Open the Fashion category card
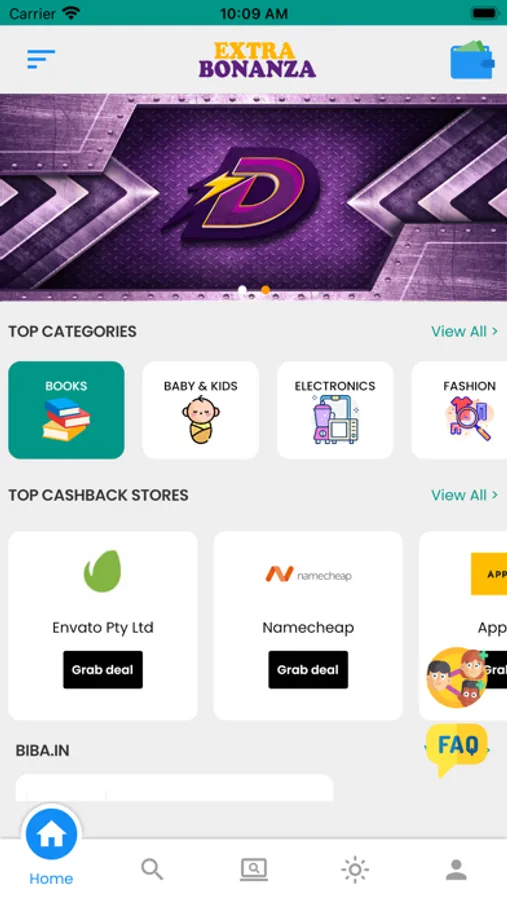 (x=460, y=410)
